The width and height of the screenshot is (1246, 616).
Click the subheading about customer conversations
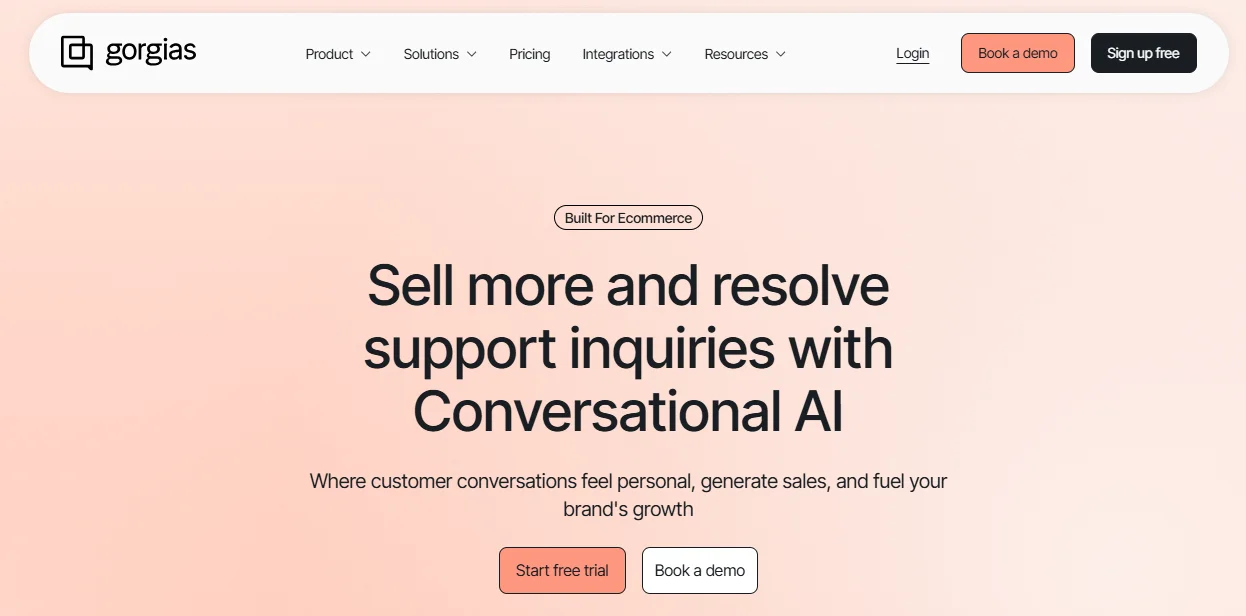(x=628, y=495)
